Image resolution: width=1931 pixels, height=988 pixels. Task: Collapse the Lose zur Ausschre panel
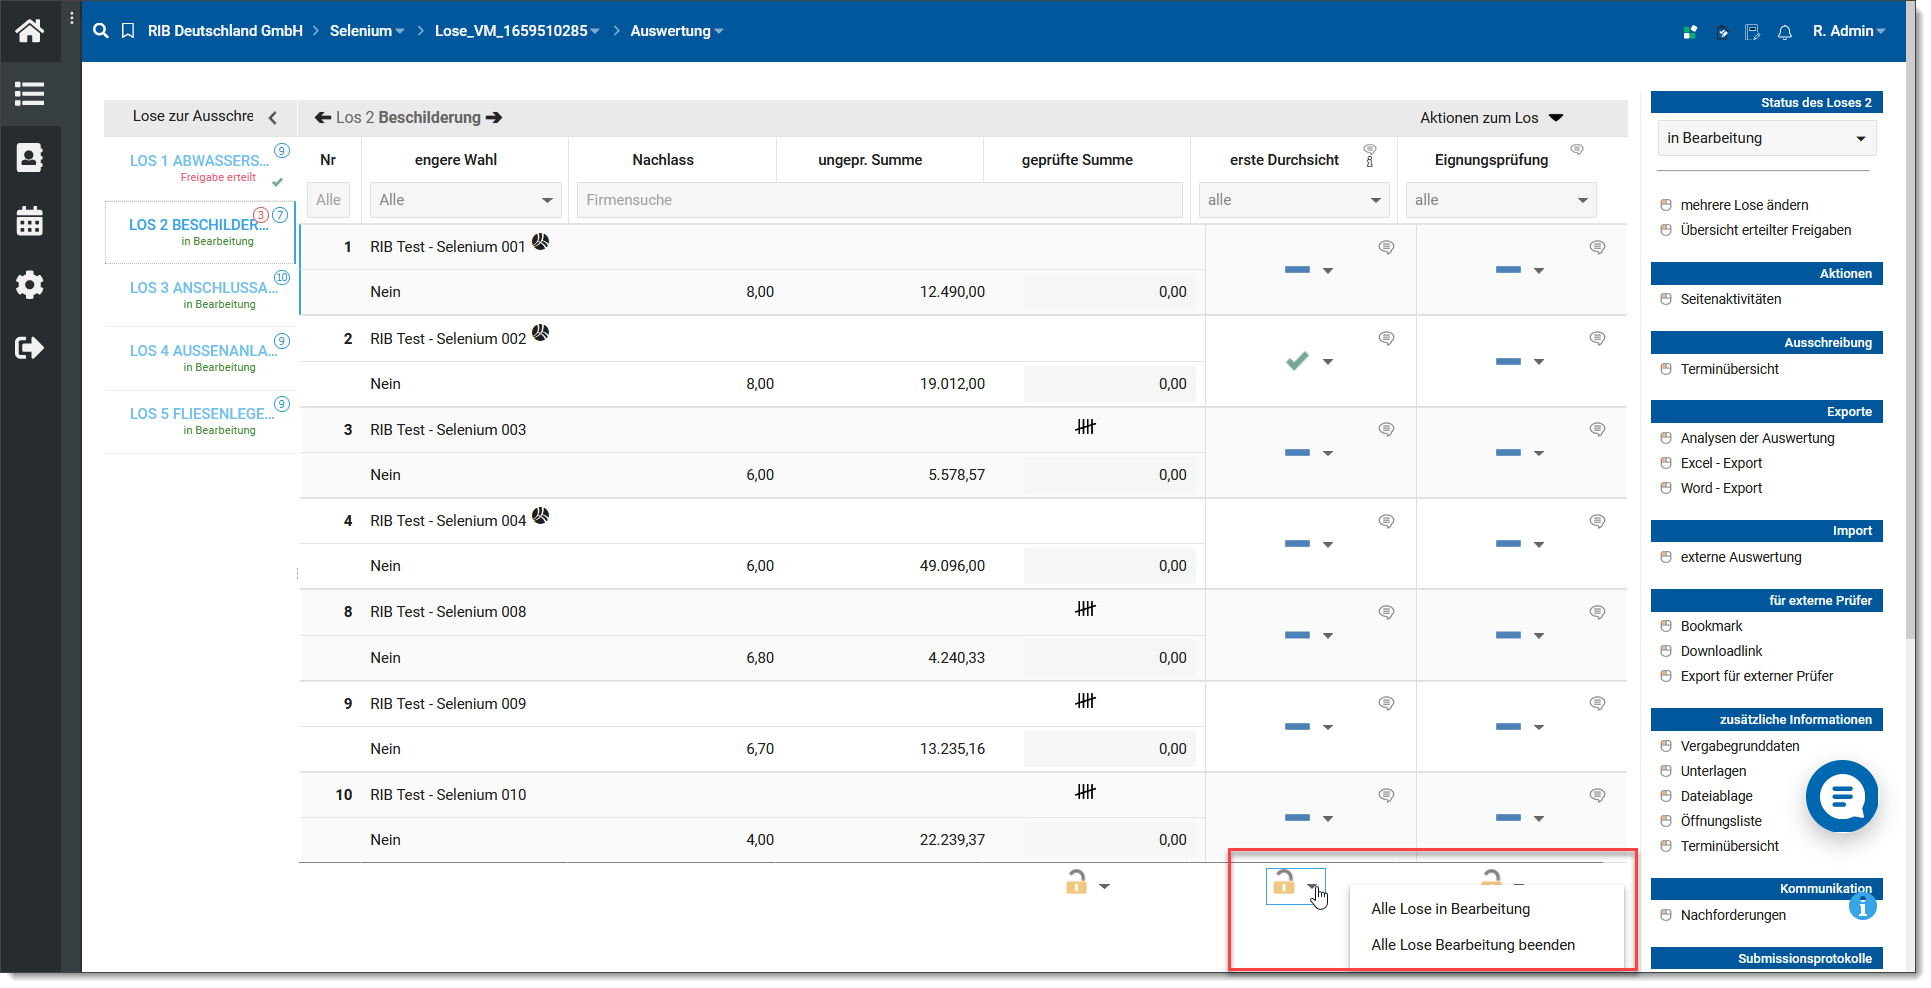point(273,118)
